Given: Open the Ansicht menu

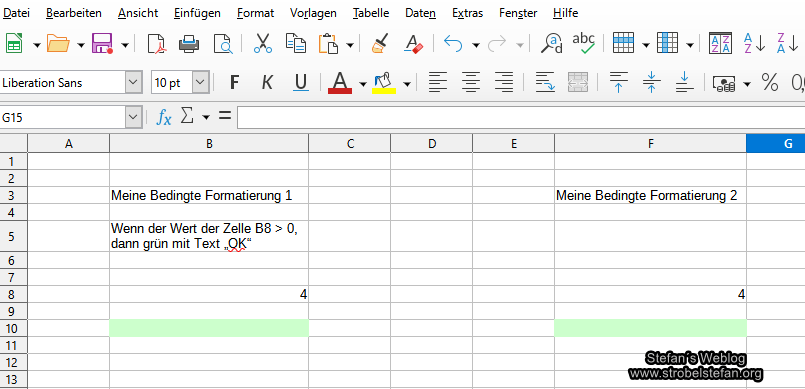Looking at the screenshot, I should tap(138, 13).
